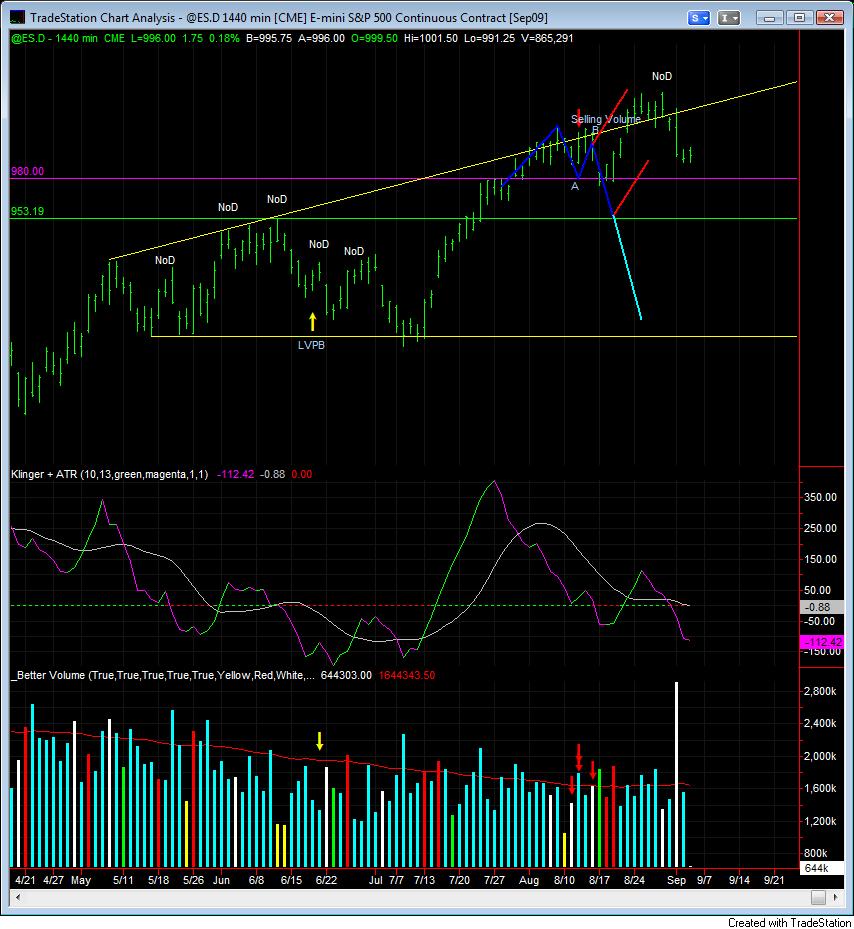The image size is (854, 929).
Task: Click the horizontal scrollbar thumb
Action: pyautogui.click(x=818, y=898)
